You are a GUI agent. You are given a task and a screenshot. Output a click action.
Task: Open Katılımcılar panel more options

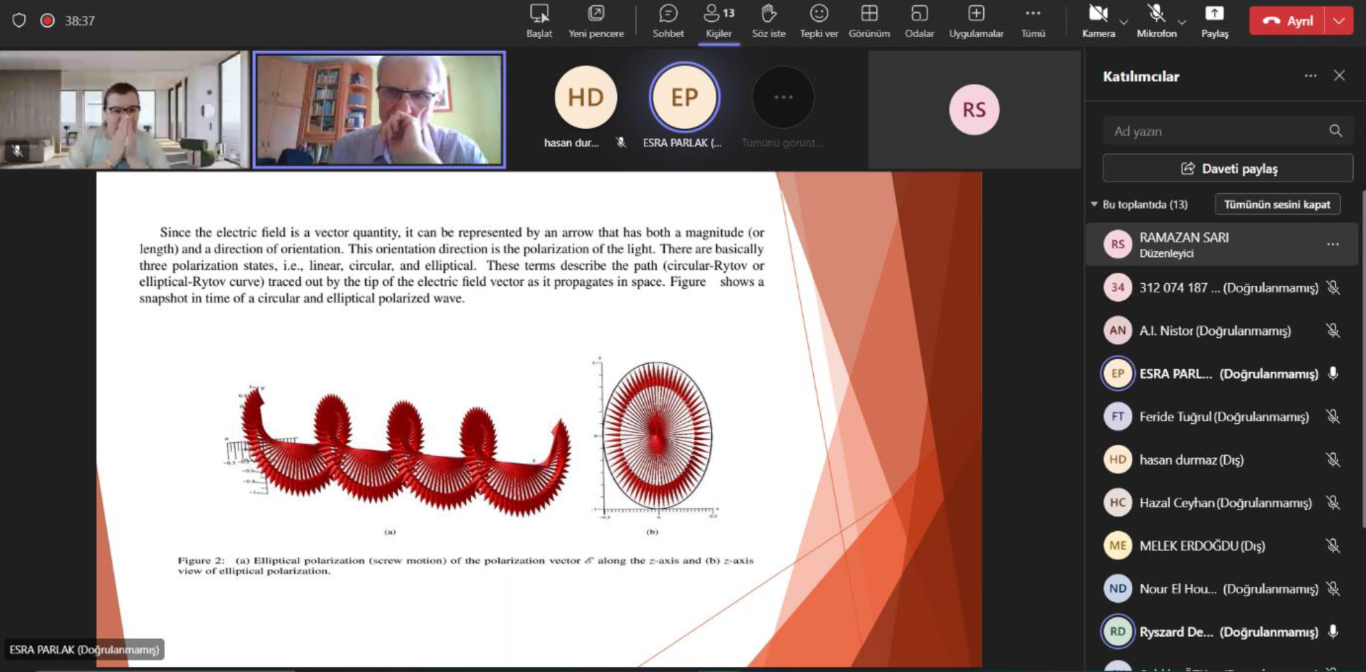(x=1310, y=76)
